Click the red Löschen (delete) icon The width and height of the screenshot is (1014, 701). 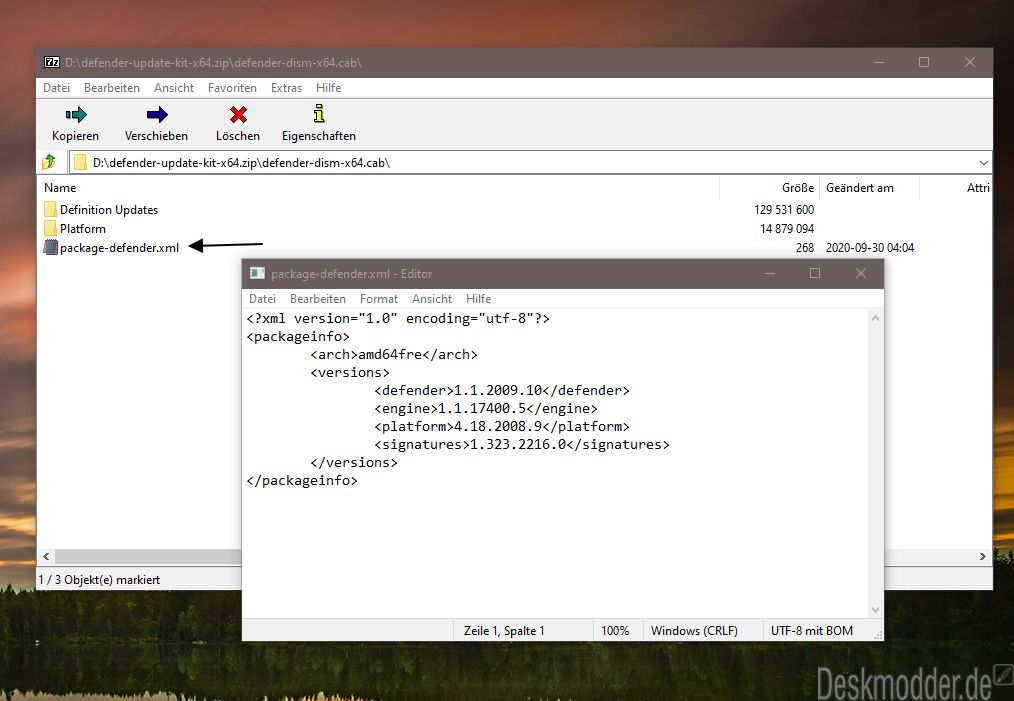click(238, 115)
